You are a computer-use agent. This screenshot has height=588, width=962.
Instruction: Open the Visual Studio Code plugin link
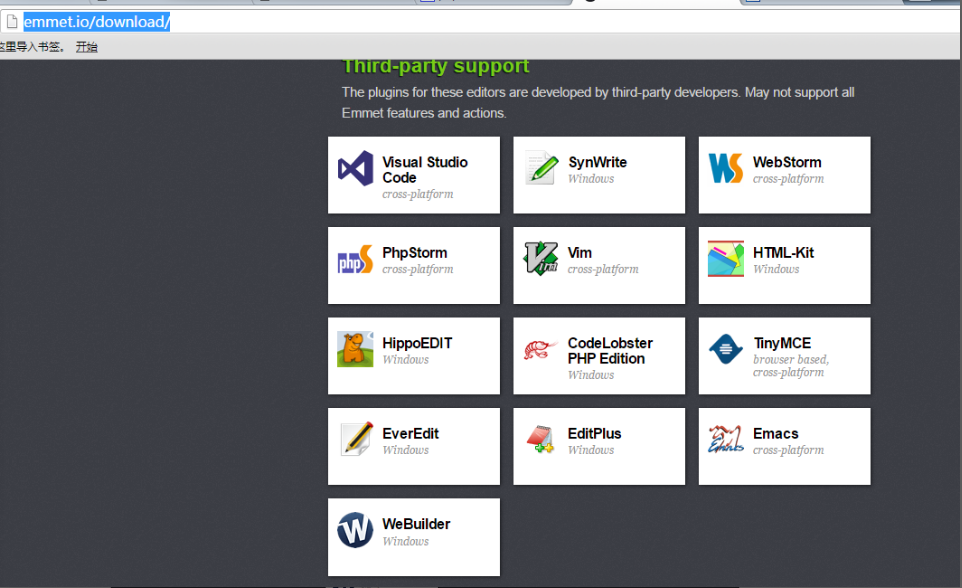point(414,175)
